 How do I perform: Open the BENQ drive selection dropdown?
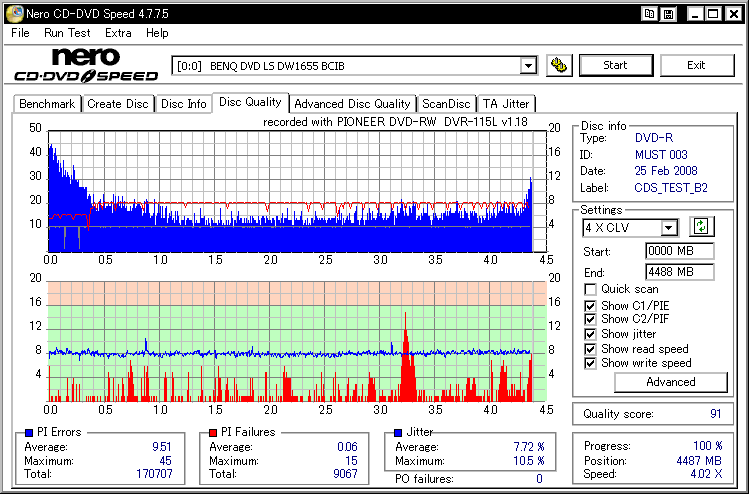(528, 66)
